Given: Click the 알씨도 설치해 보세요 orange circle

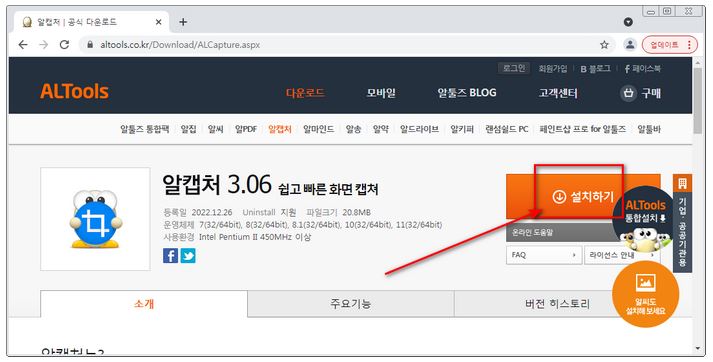Looking at the screenshot, I should (646, 294).
